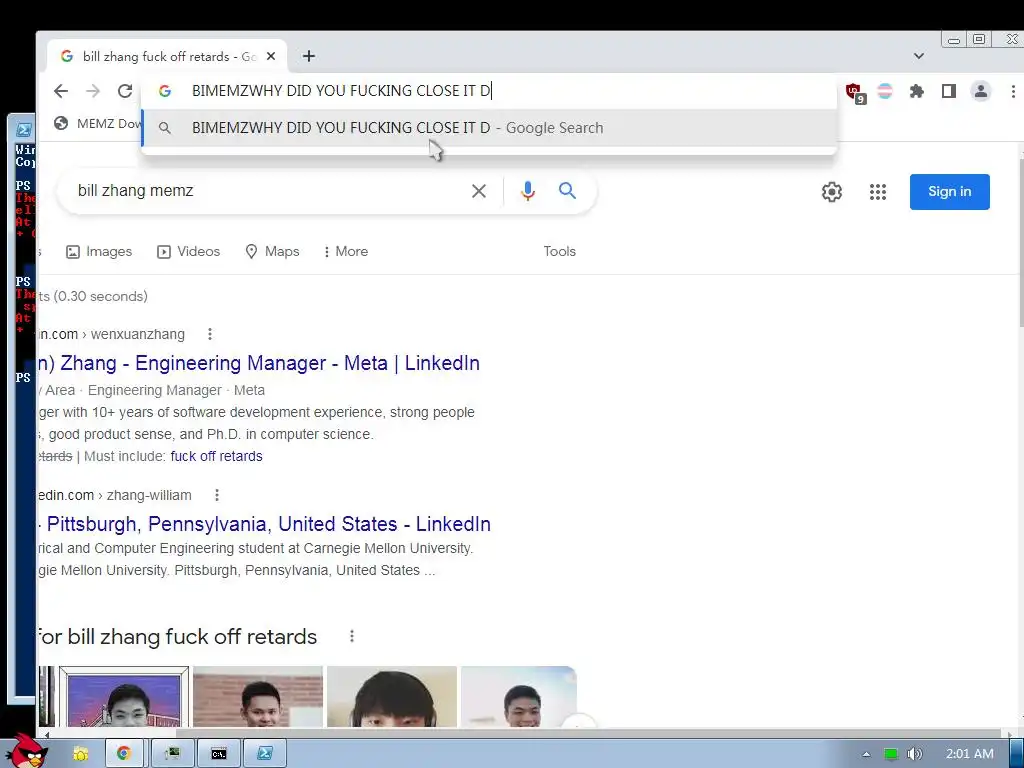Open the tab search chevron
The image size is (1024, 768).
pyautogui.click(x=919, y=56)
